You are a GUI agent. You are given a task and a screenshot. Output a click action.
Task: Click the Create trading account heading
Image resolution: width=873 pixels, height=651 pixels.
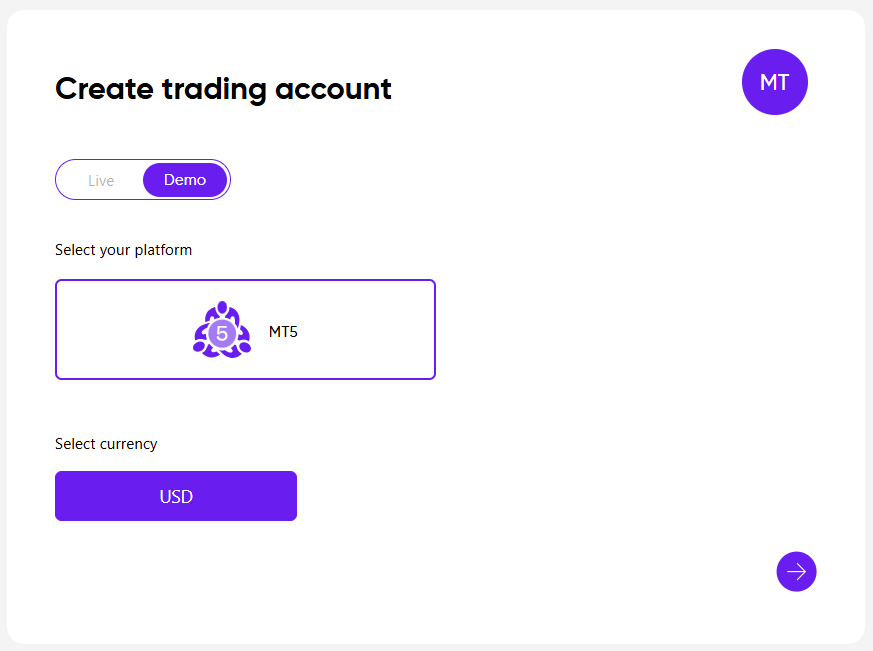[x=223, y=89]
